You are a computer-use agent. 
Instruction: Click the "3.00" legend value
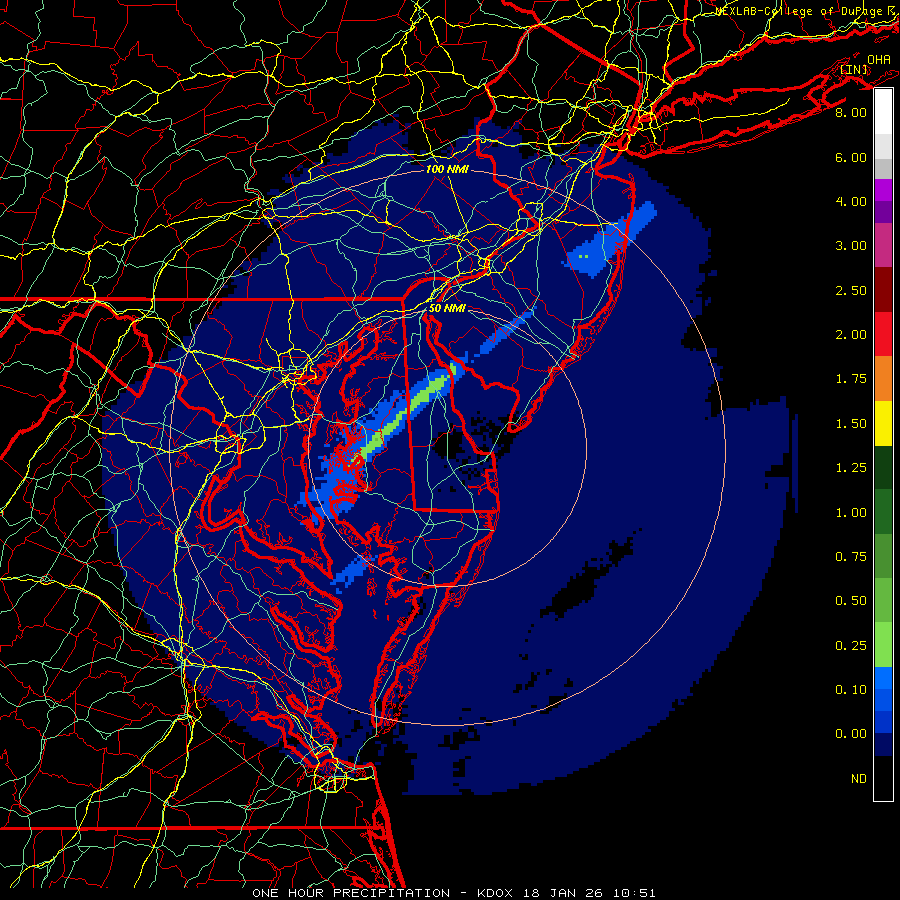click(851, 246)
